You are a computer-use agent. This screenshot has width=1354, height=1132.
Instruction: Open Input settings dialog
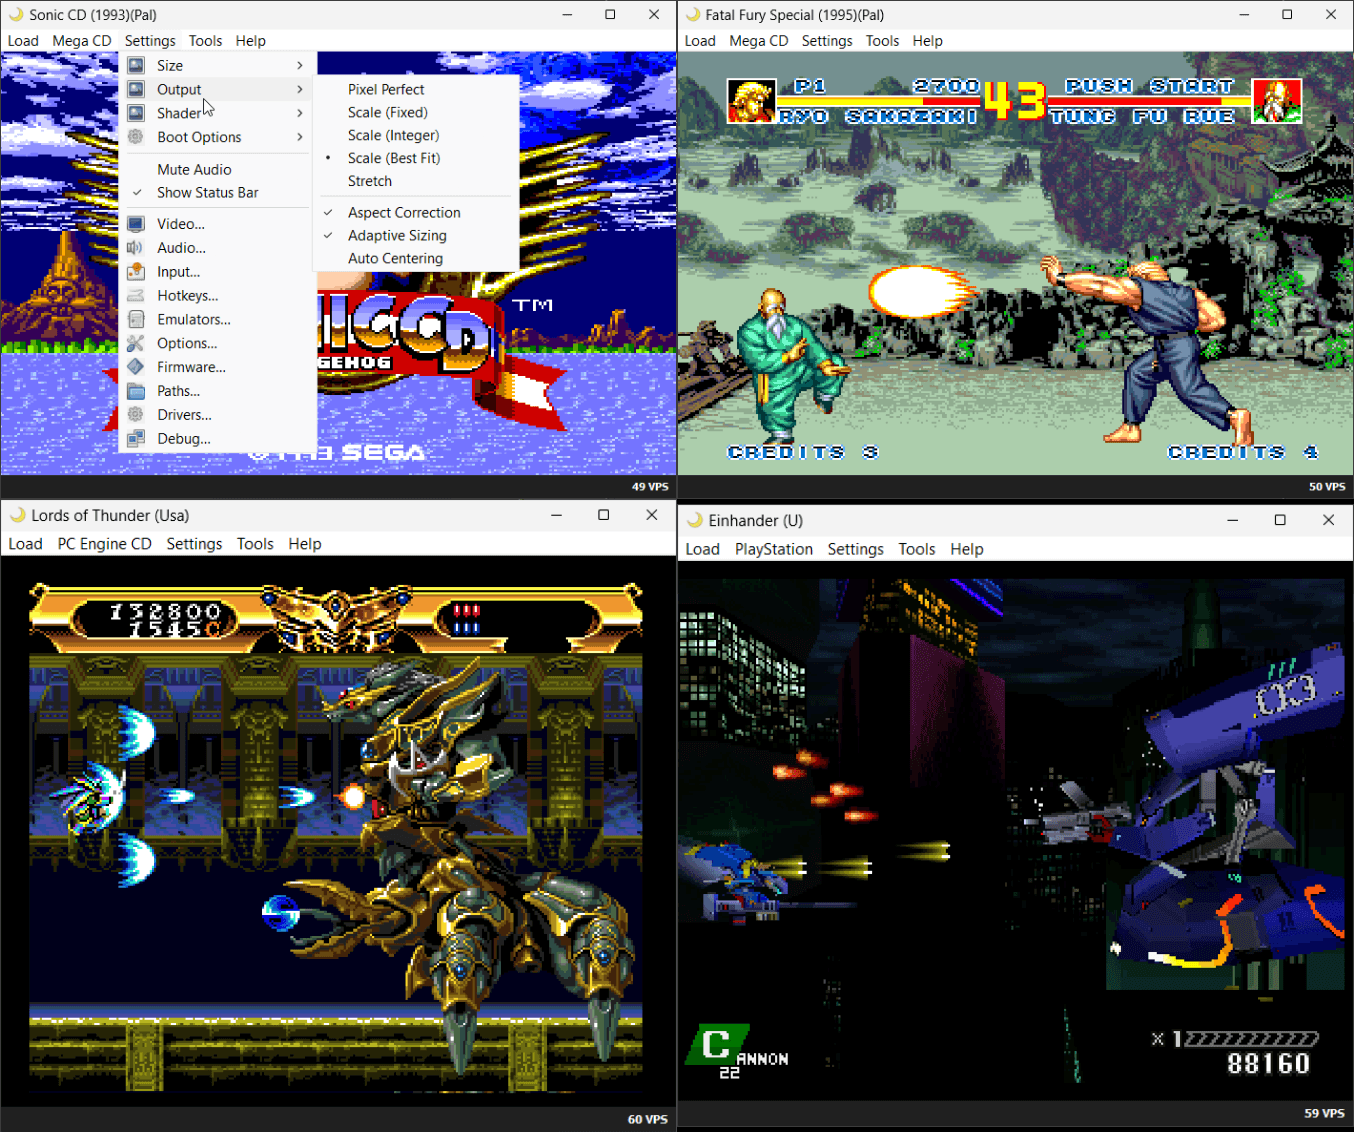216,272
